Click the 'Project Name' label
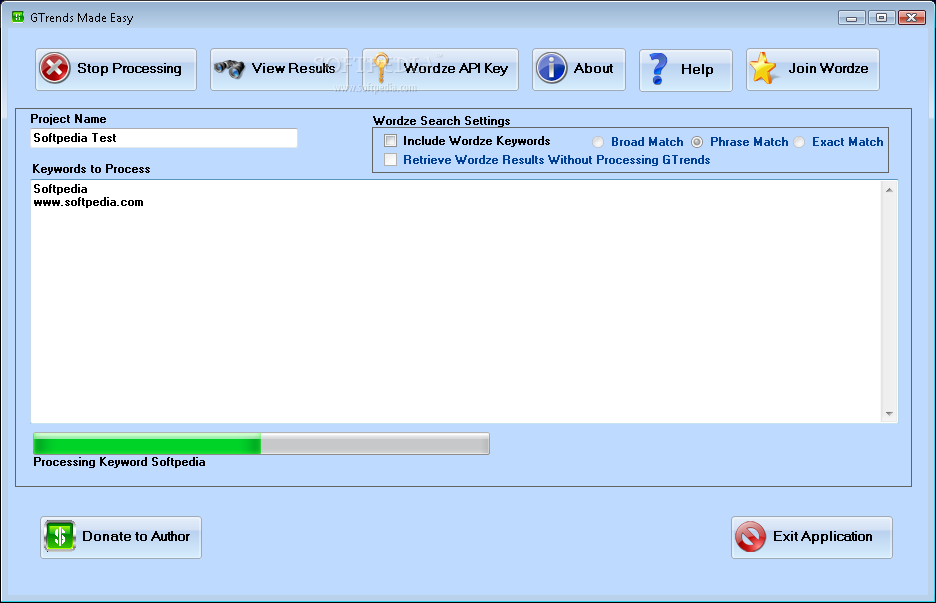 click(68, 119)
